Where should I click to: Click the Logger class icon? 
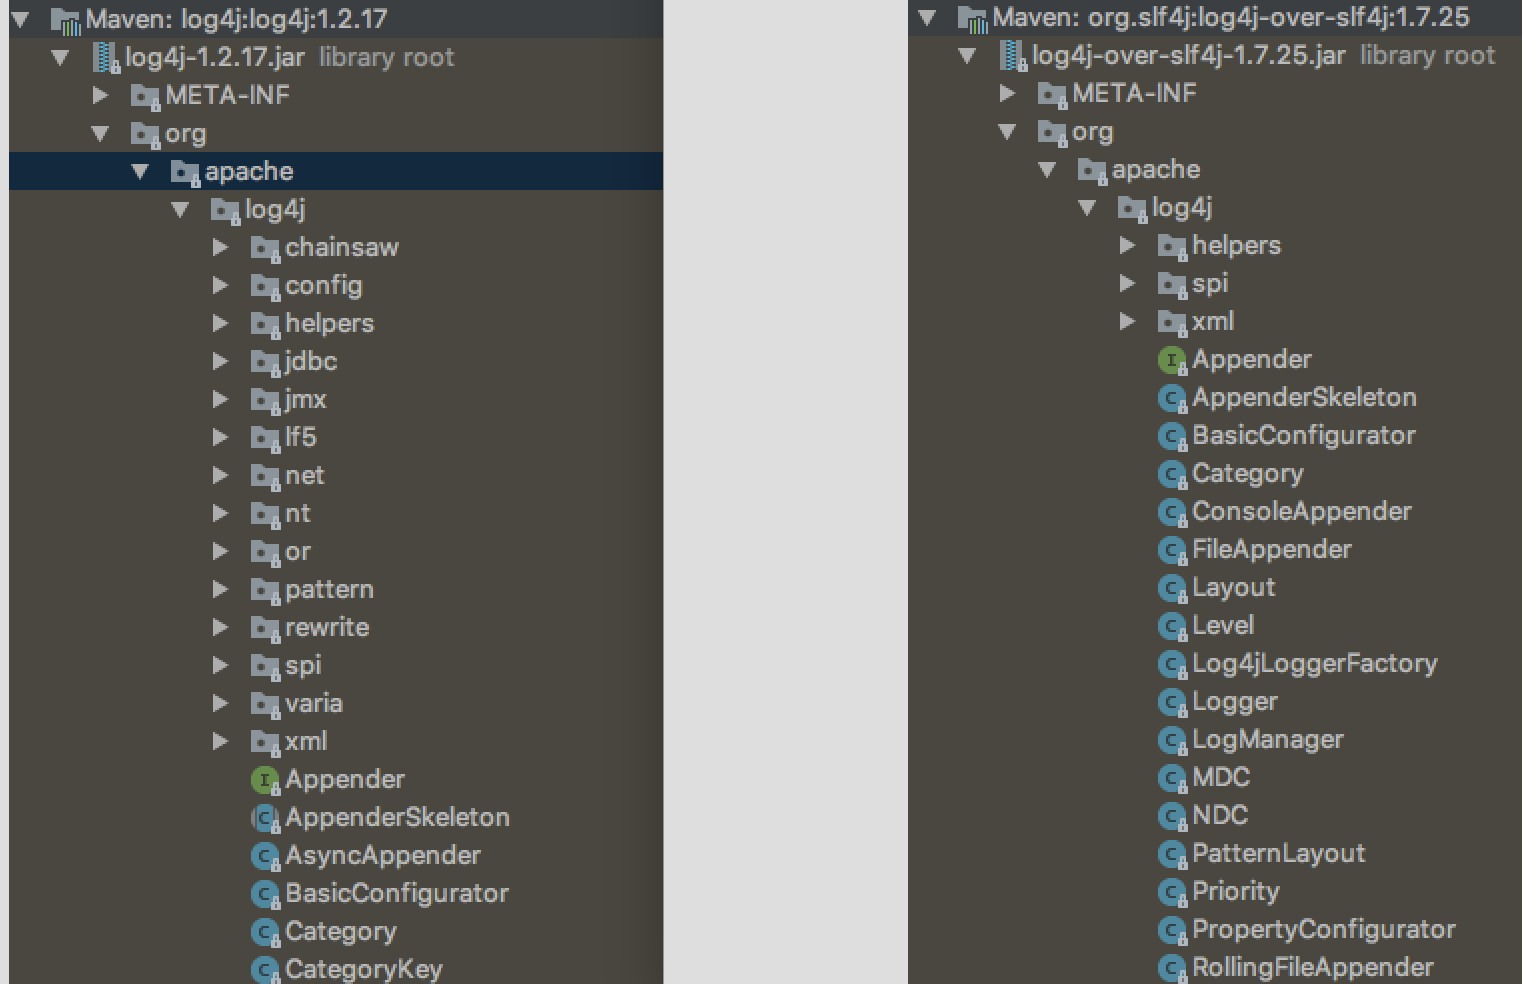pyautogui.click(x=1172, y=702)
